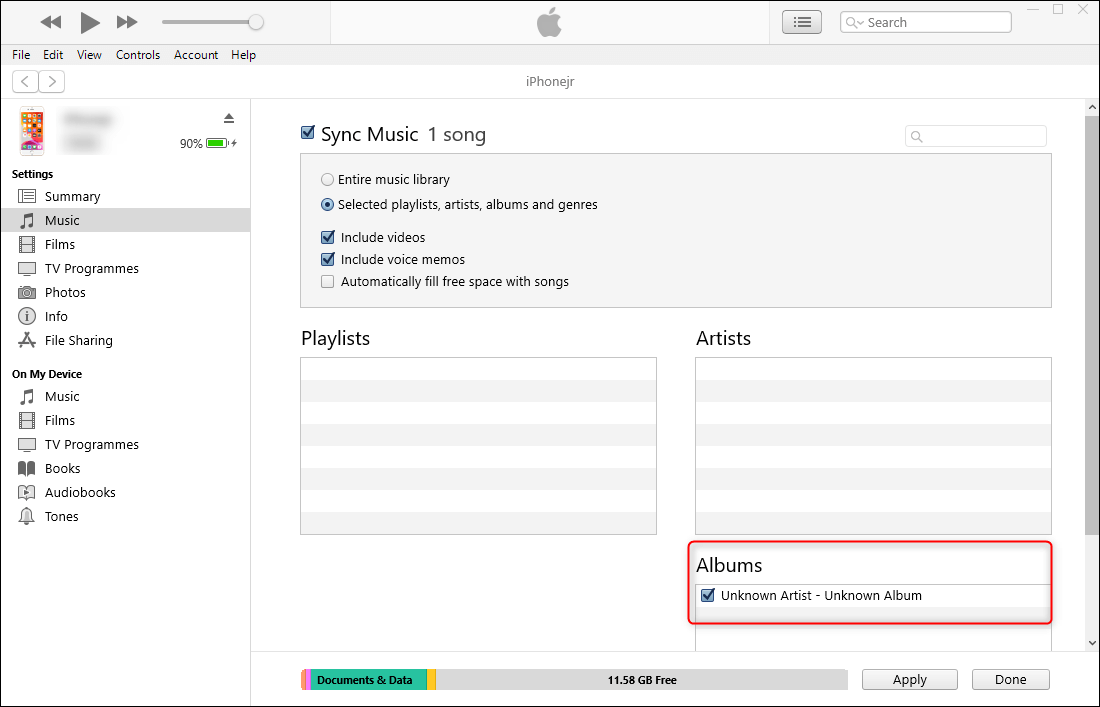
Task: Start playback with the Play button
Action: (x=90, y=22)
